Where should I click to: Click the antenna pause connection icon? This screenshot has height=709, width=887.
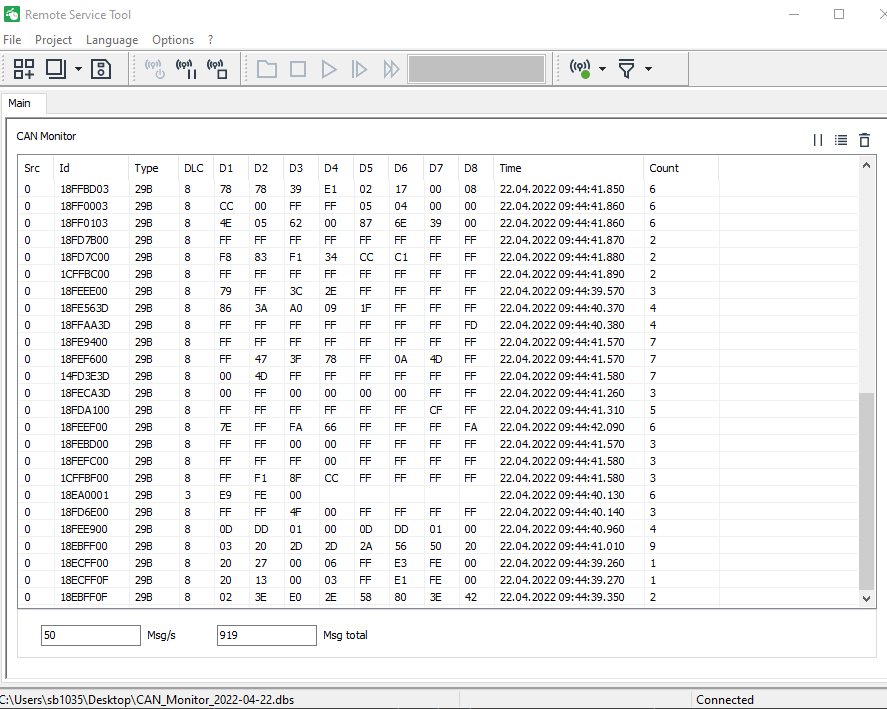(186, 69)
